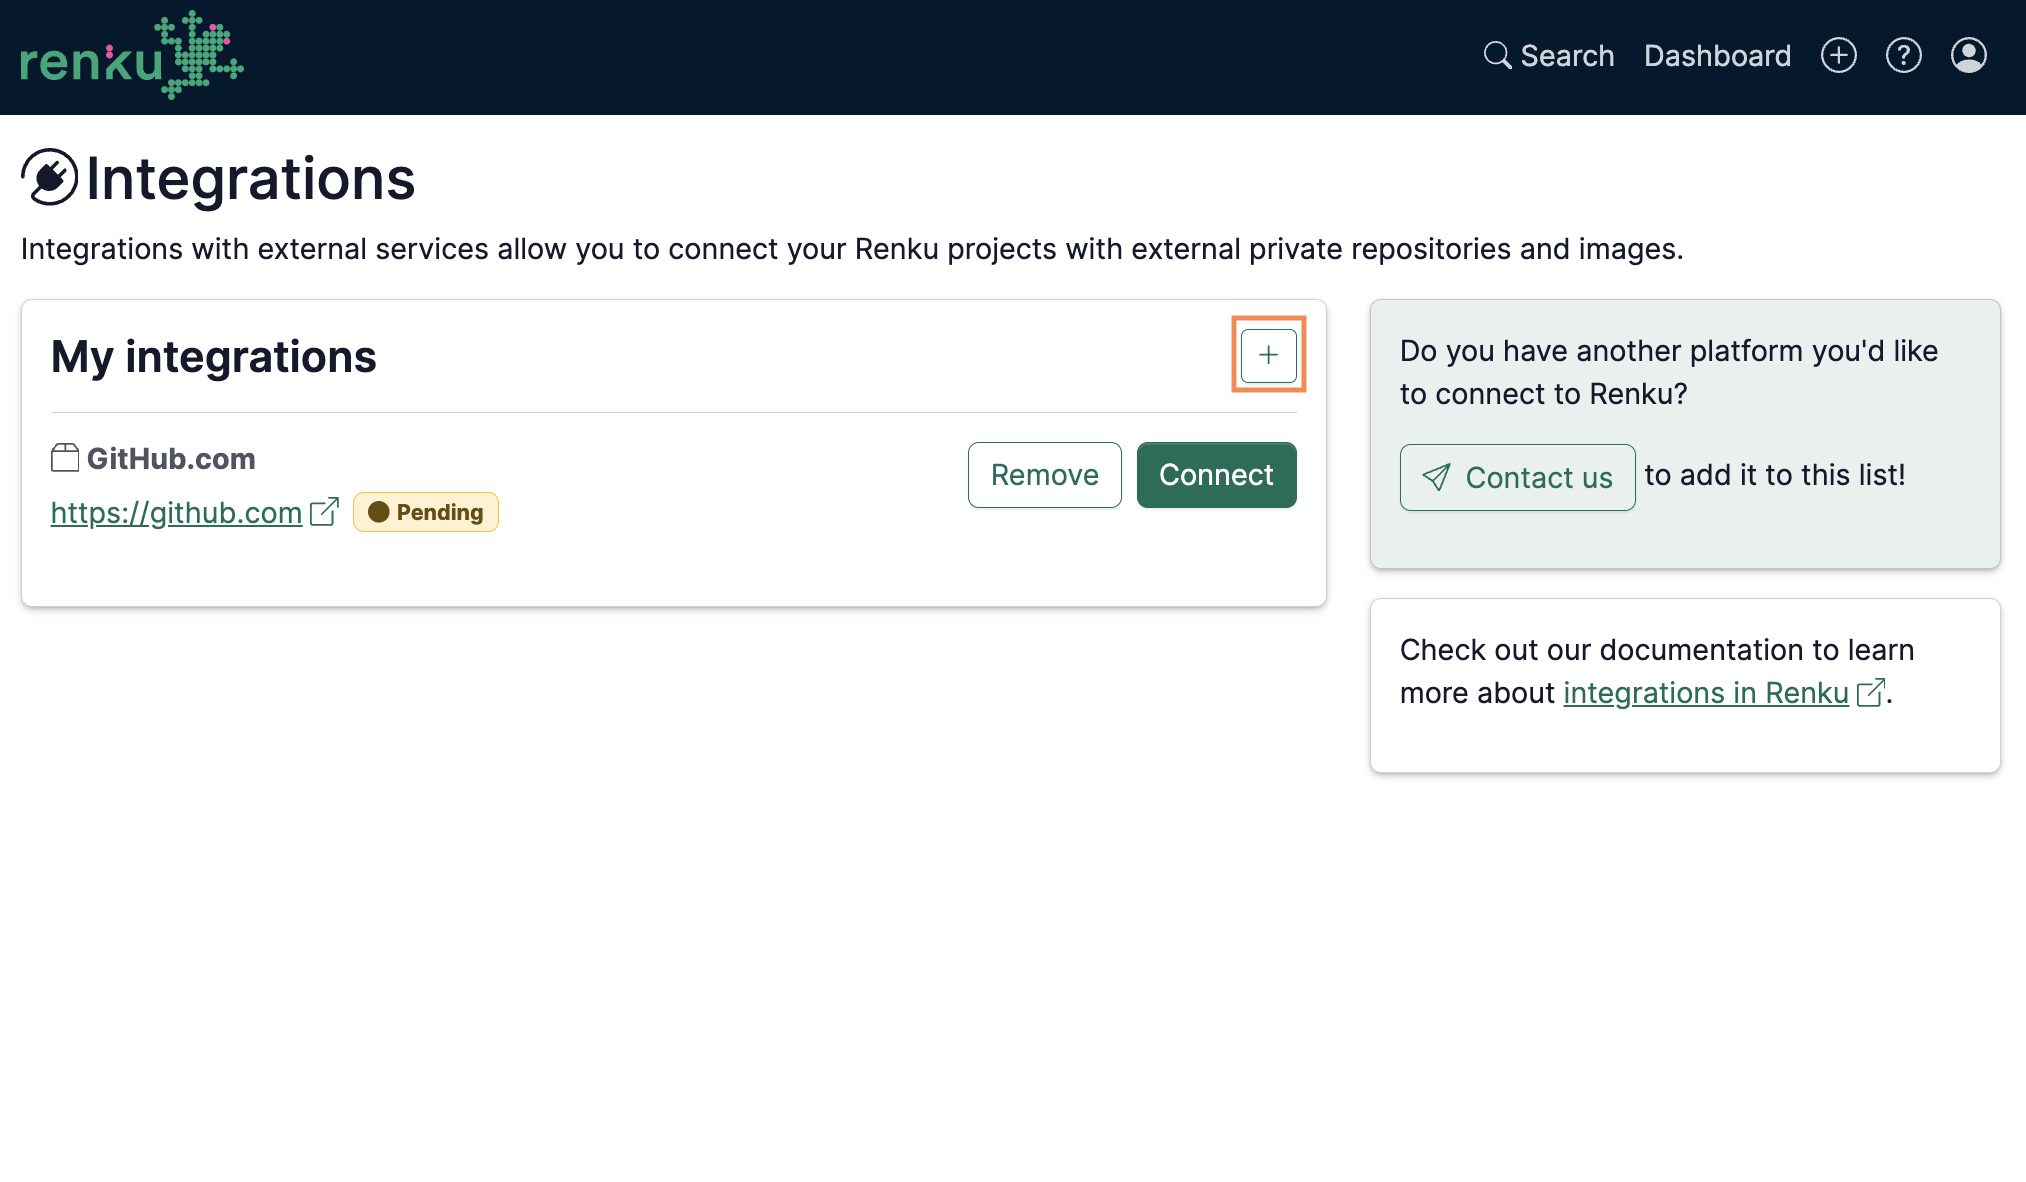The image size is (2026, 1182).
Task: Click the external-link icon after integrations in Renku
Action: pyautogui.click(x=1871, y=692)
